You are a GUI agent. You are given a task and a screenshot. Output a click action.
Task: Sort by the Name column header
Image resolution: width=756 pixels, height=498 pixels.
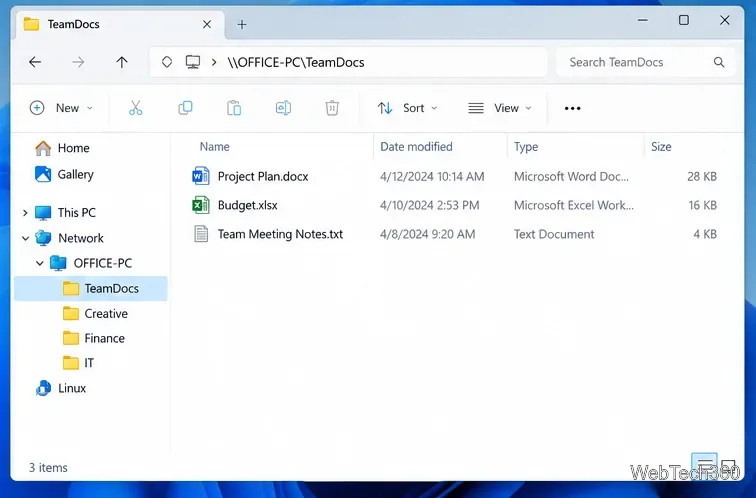pyautogui.click(x=215, y=147)
